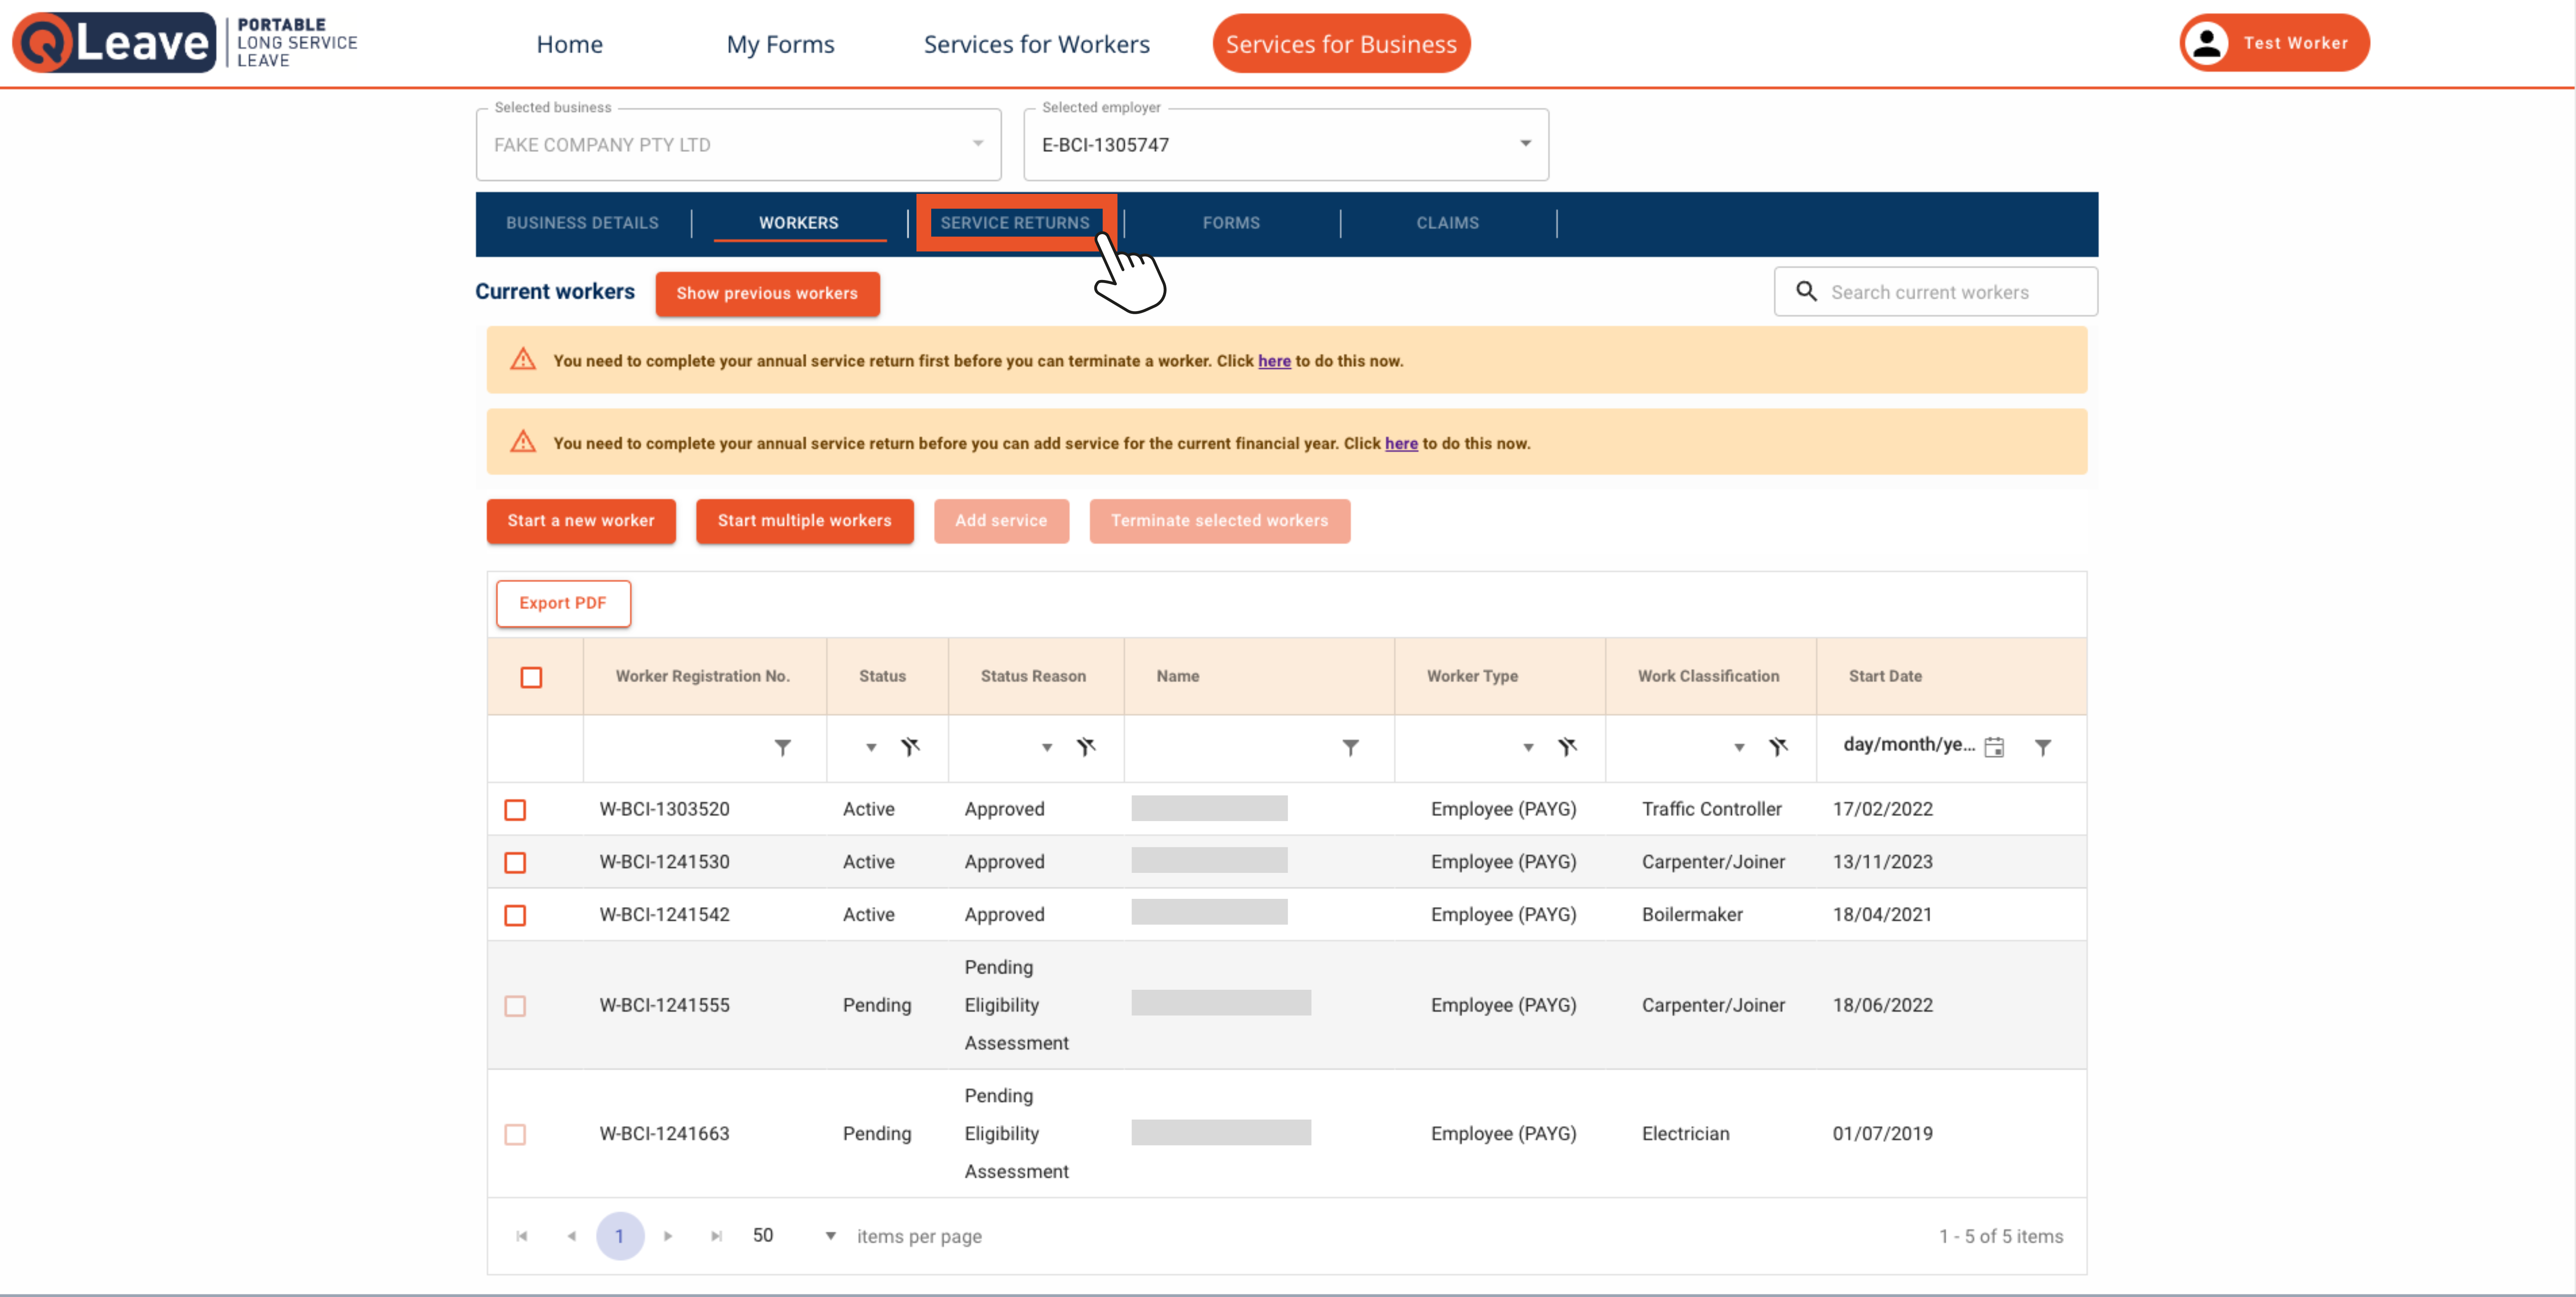Click the QLeave logo
This screenshot has width=2576, height=1297.
point(185,43)
